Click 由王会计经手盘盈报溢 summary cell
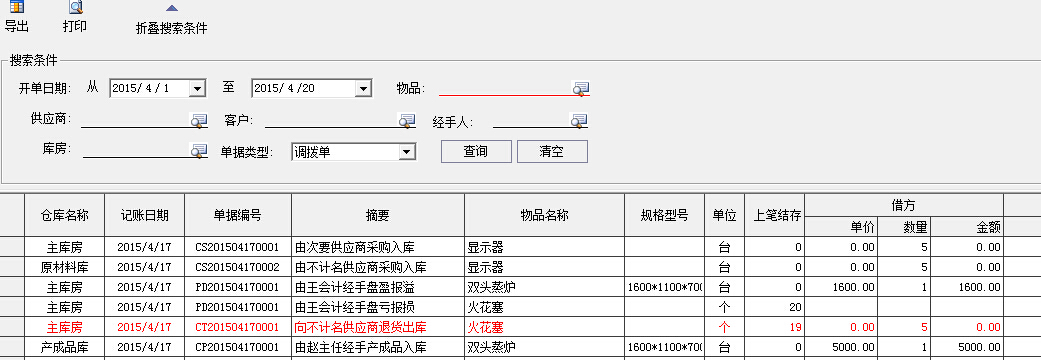 [378, 288]
